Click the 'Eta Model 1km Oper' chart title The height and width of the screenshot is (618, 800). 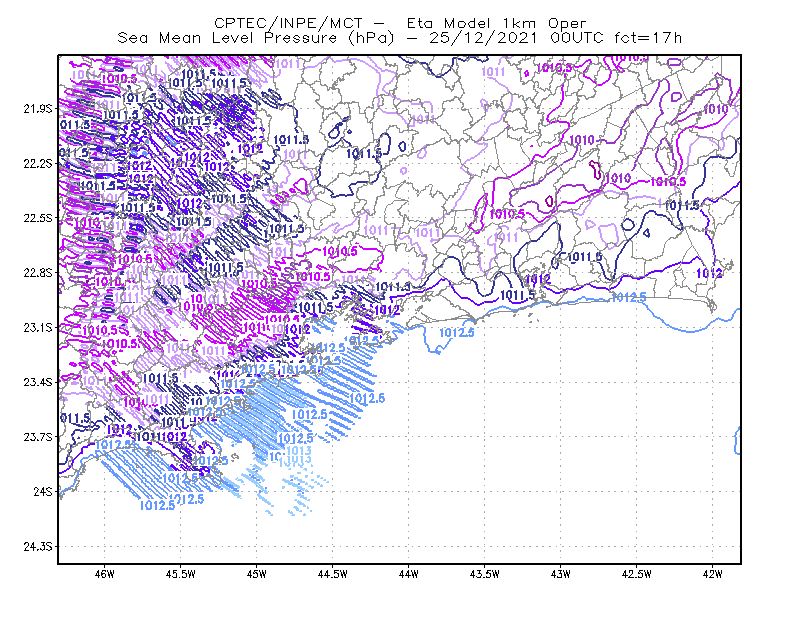tap(496, 23)
